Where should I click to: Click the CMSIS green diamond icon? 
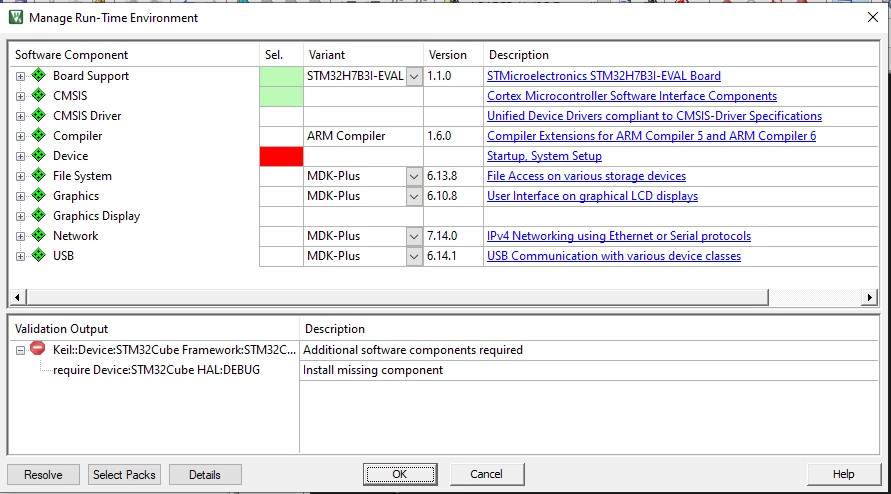pyautogui.click(x=39, y=95)
